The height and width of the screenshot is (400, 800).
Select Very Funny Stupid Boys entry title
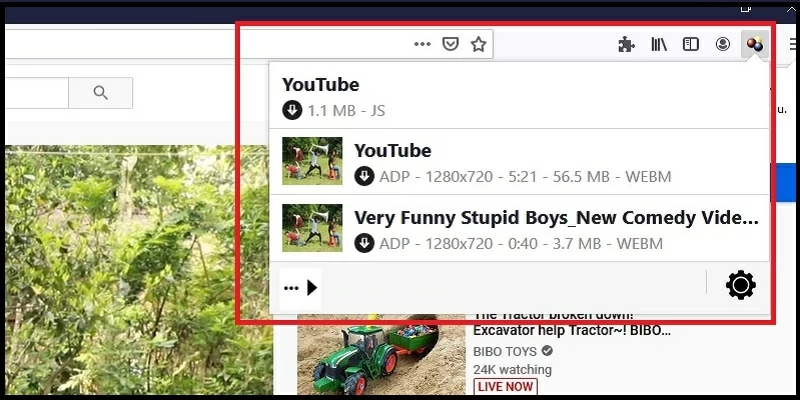pyautogui.click(x=556, y=218)
